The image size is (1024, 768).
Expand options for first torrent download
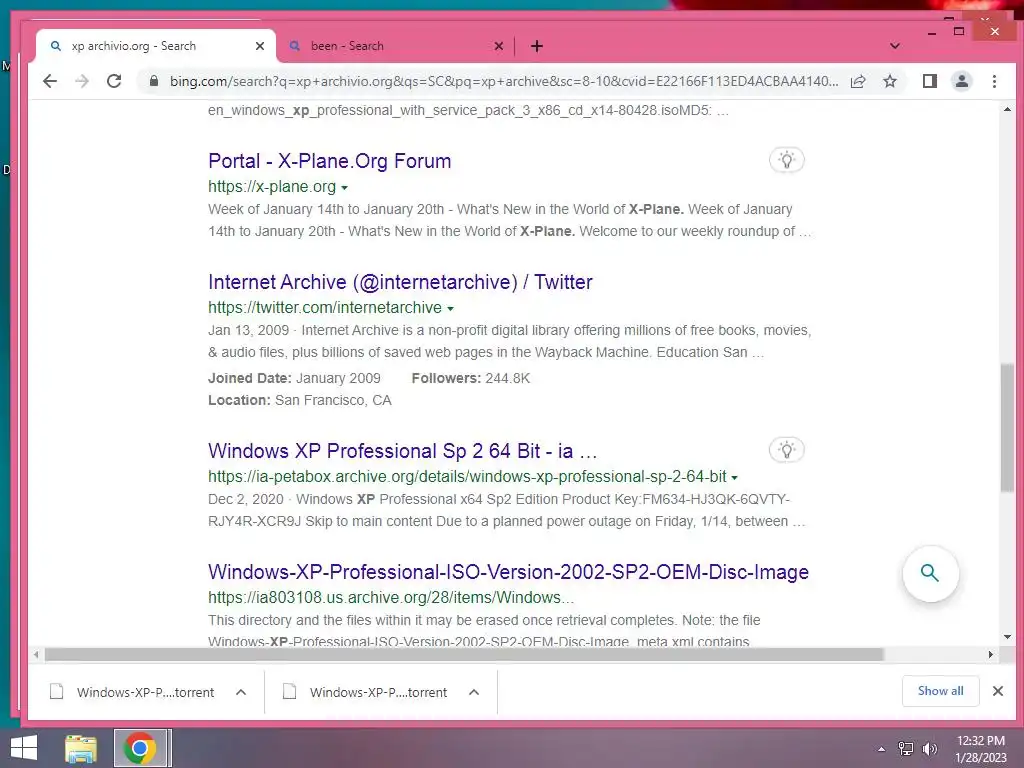241,692
